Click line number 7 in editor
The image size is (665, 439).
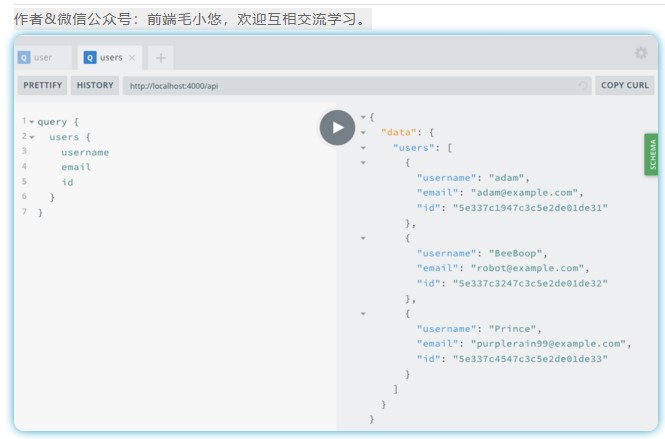pos(24,212)
